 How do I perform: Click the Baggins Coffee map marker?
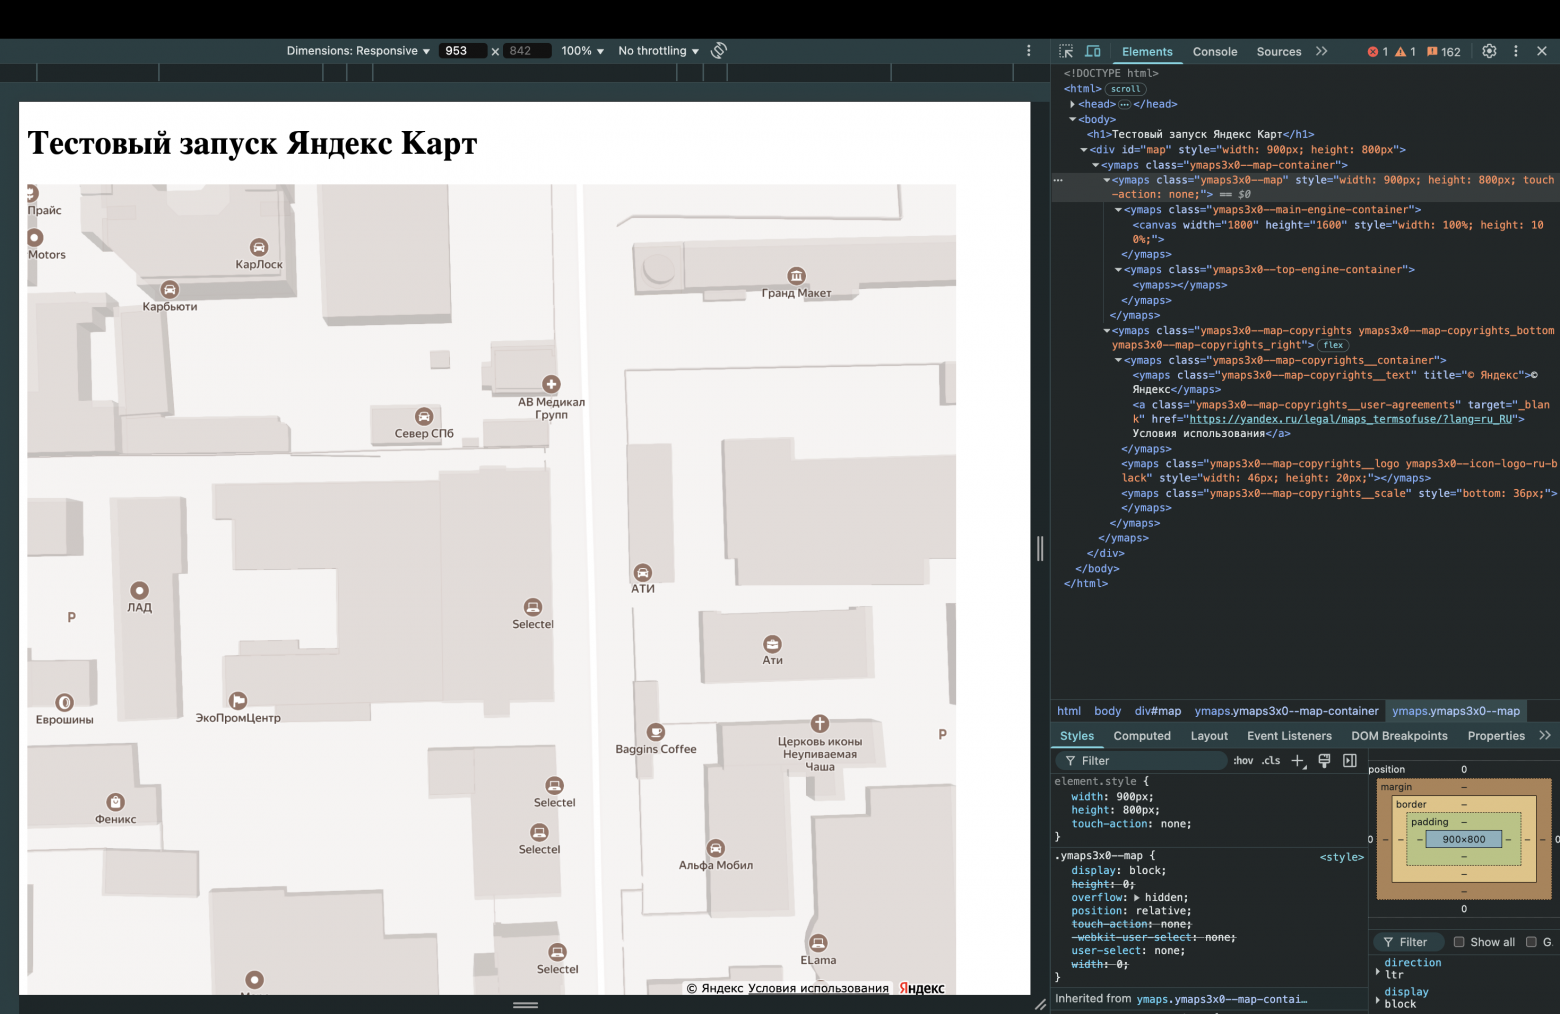tap(656, 732)
